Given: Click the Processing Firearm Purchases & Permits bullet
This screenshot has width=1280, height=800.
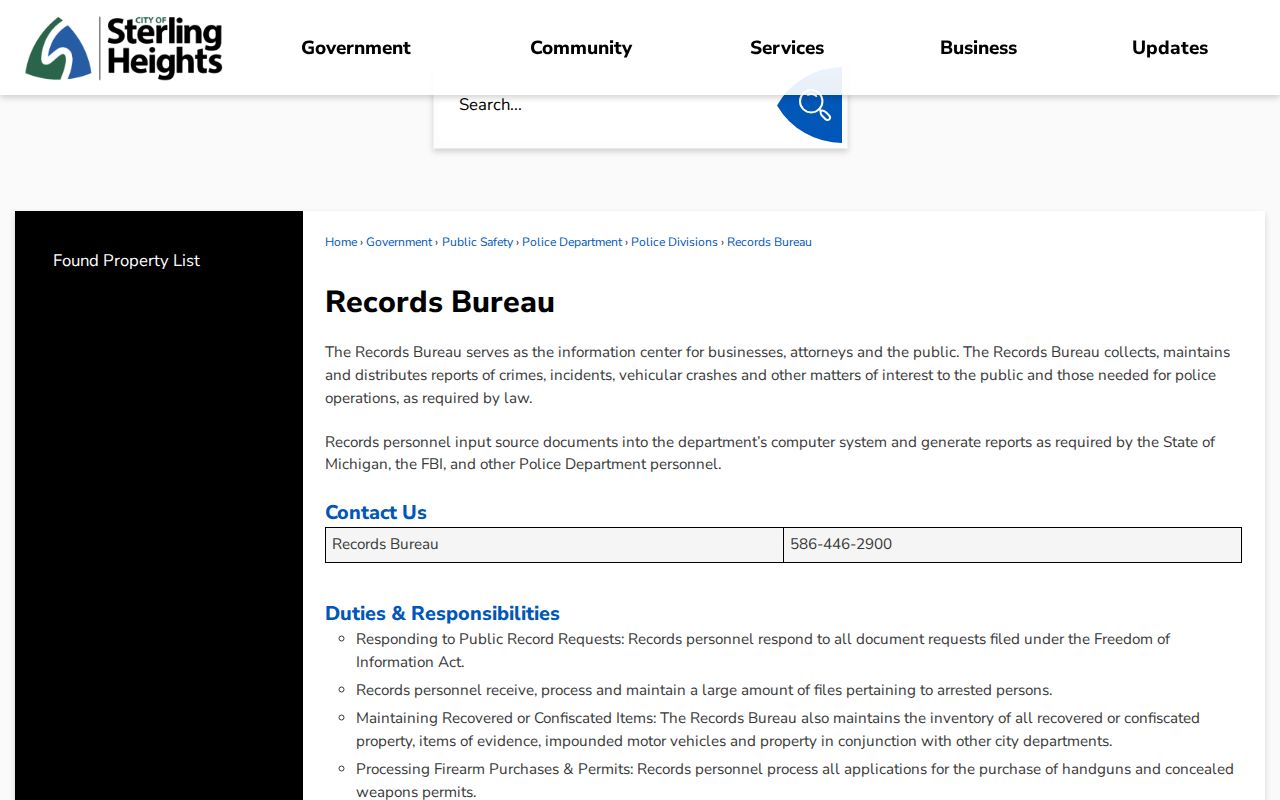Looking at the screenshot, I should (795, 780).
